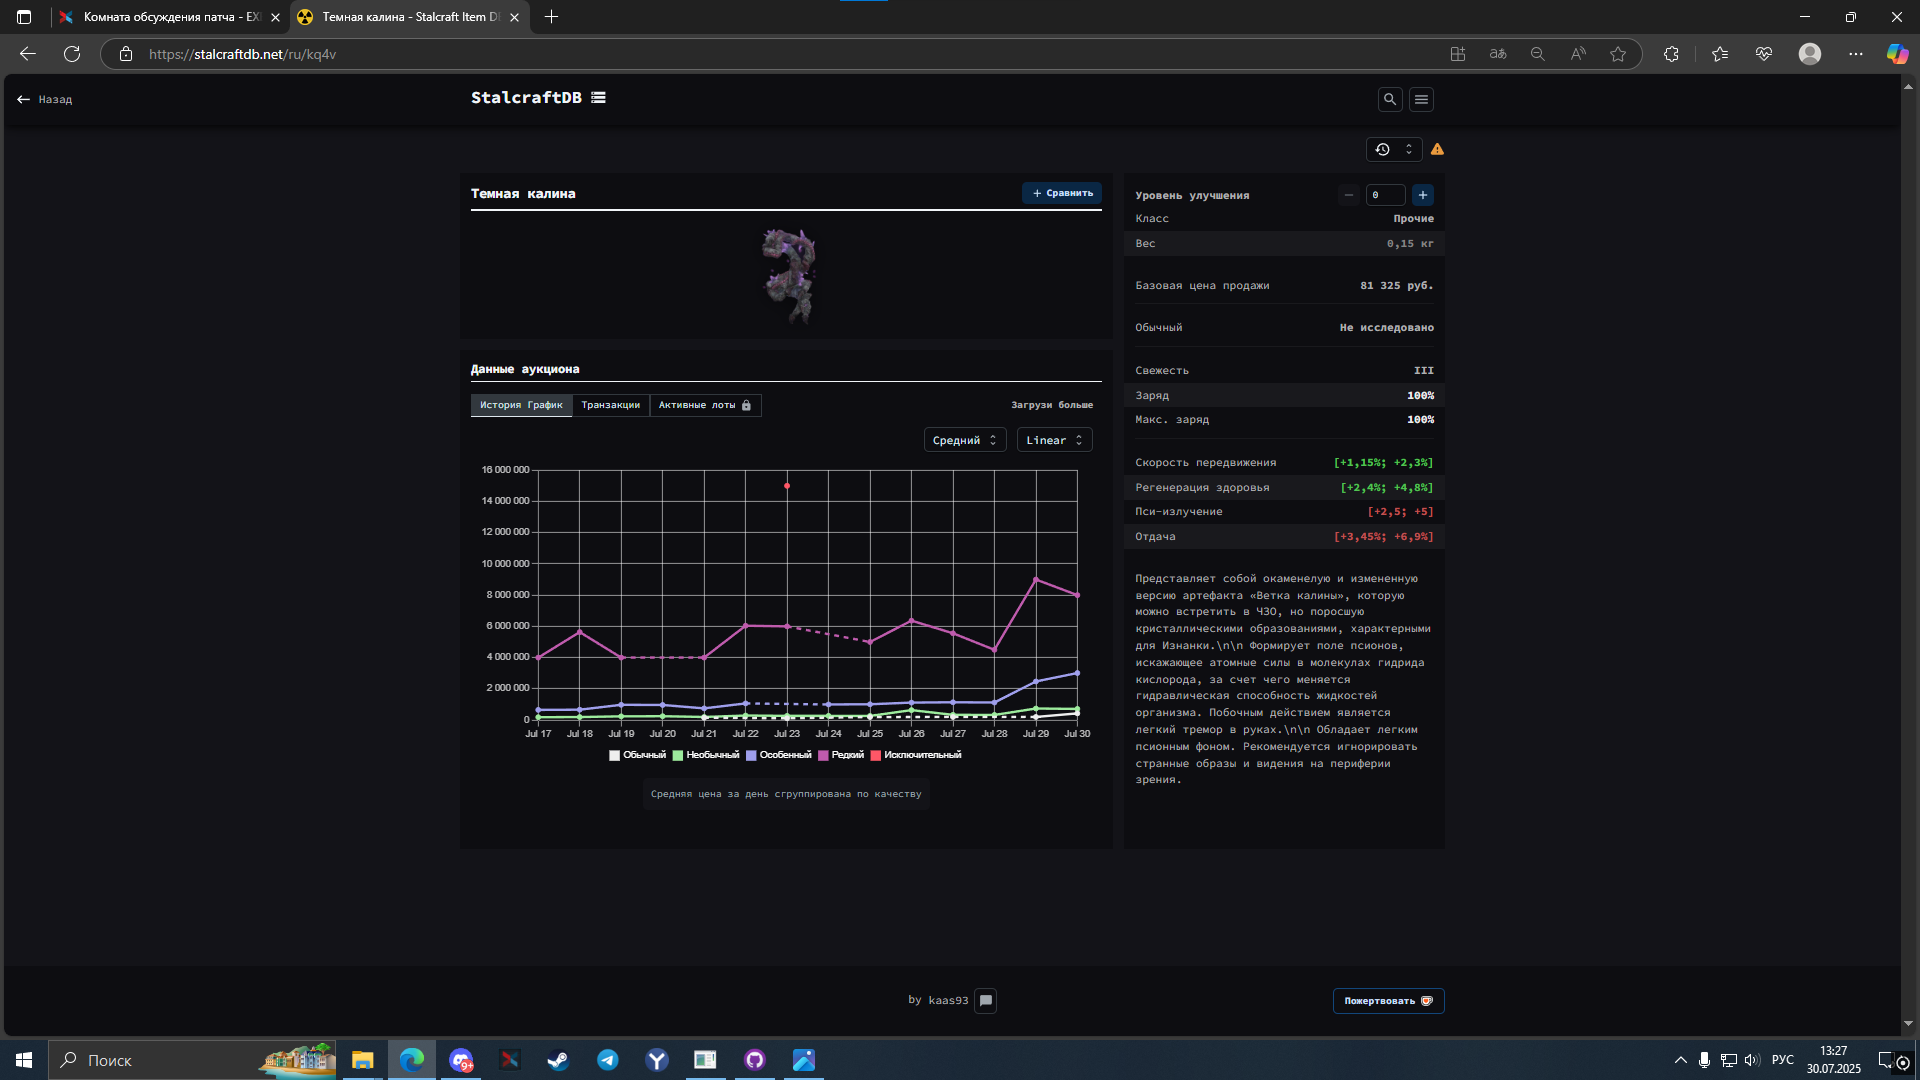Click the Пожертвовать donate button
The width and height of the screenshot is (1920, 1080).
[x=1387, y=1000]
